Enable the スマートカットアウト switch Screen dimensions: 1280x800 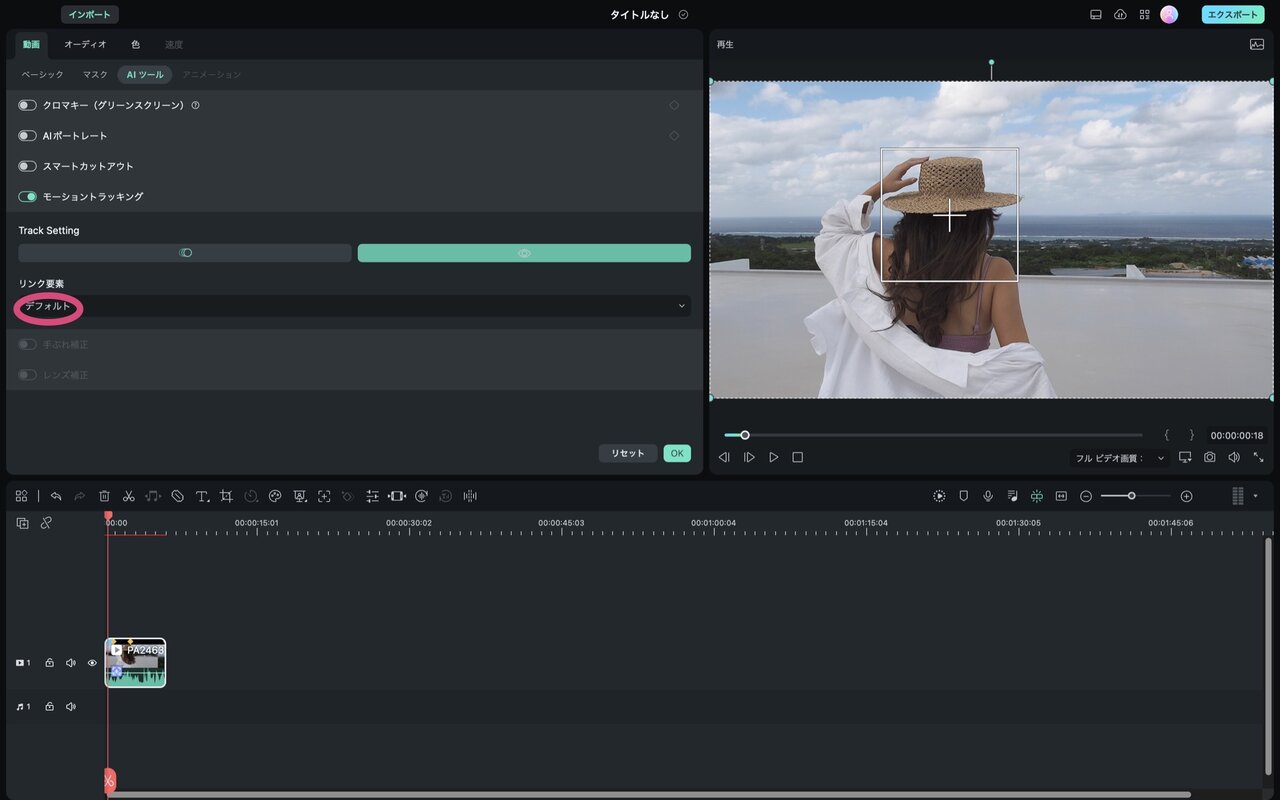click(27, 166)
